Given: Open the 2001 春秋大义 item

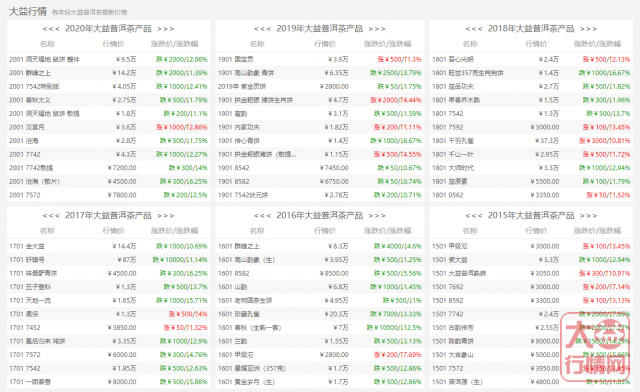Looking at the screenshot, I should 30,100.
